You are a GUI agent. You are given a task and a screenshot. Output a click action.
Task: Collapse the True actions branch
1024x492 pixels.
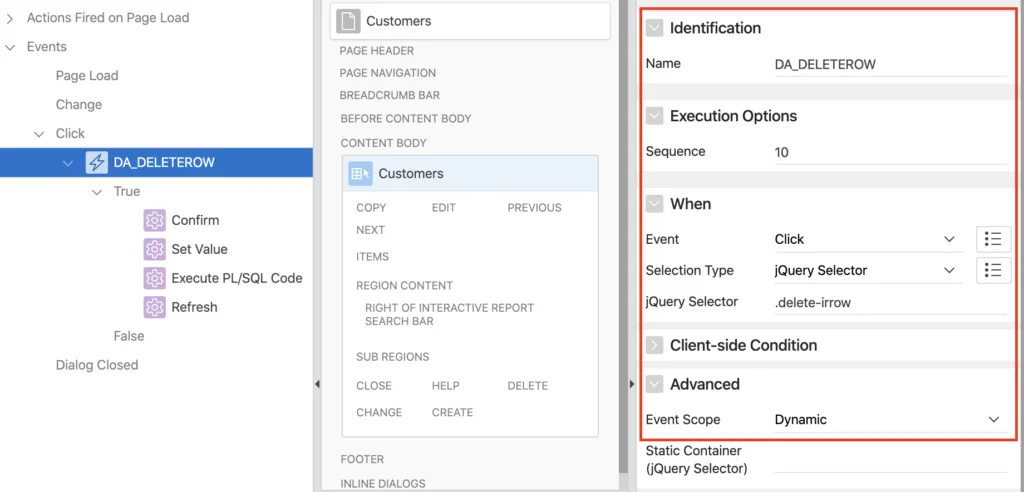click(97, 192)
